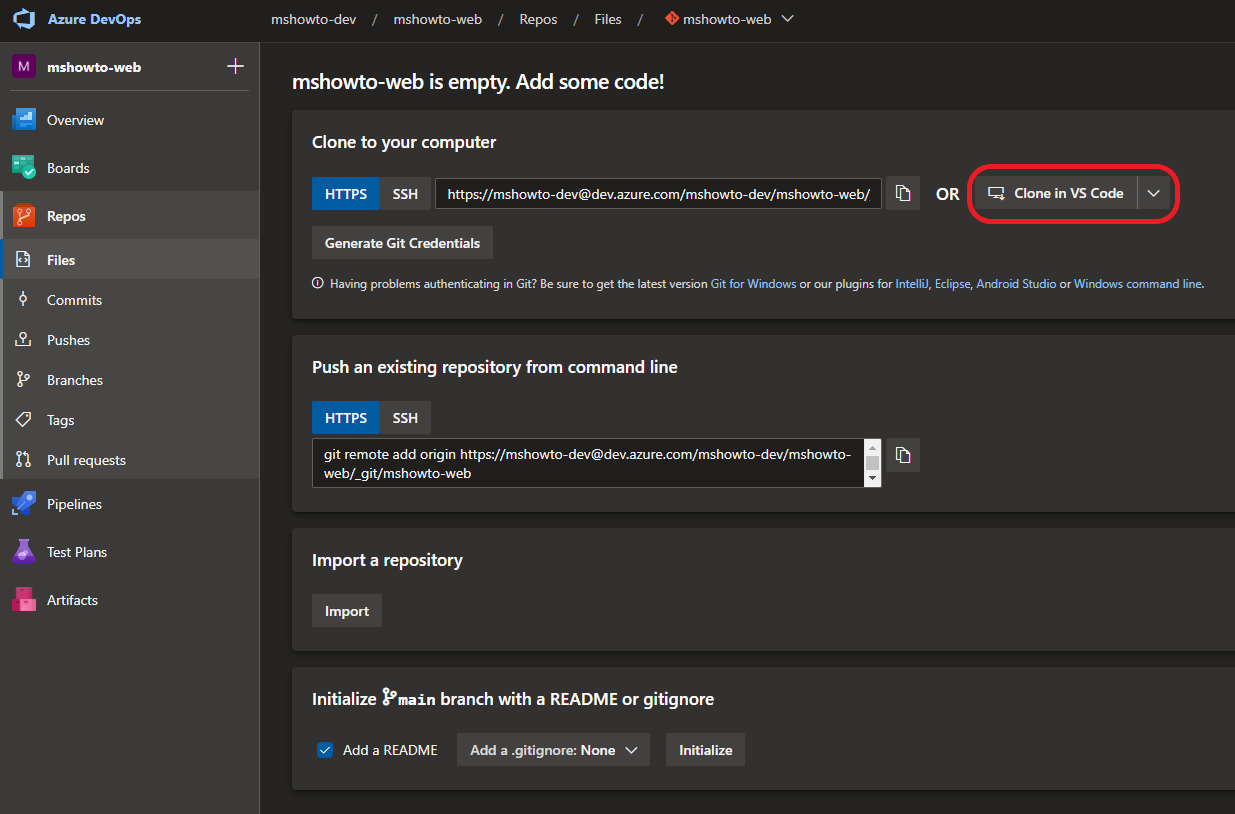Select HTTPS tab under Clone to your computer

pos(346,194)
